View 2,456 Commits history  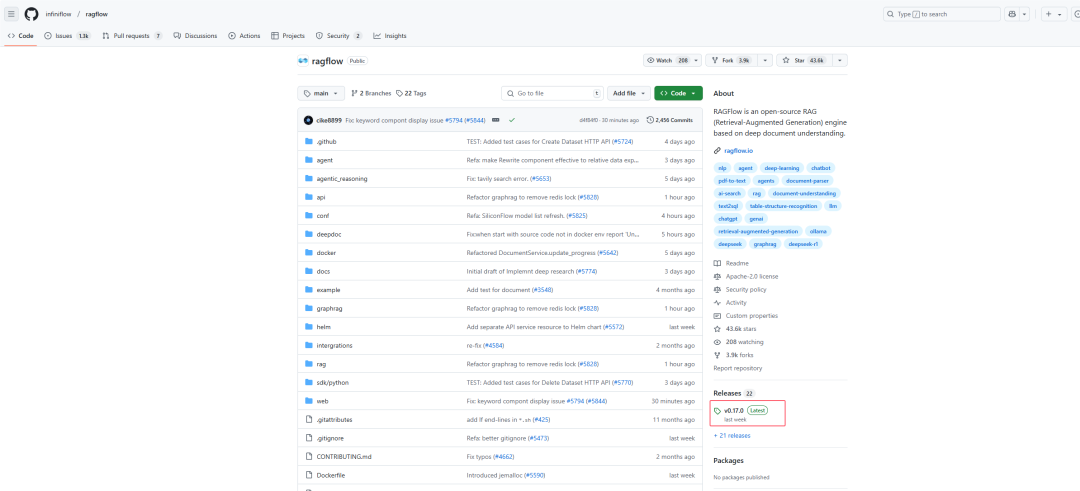click(670, 120)
